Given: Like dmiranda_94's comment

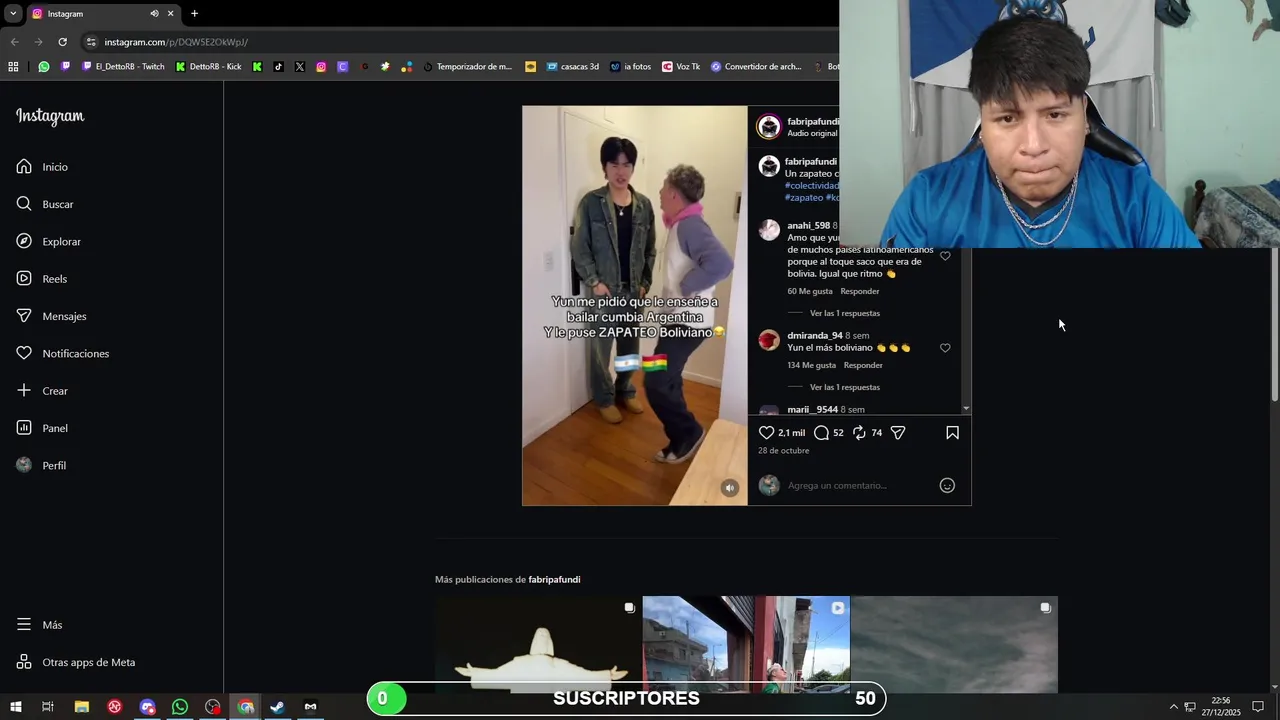Looking at the screenshot, I should point(945,348).
